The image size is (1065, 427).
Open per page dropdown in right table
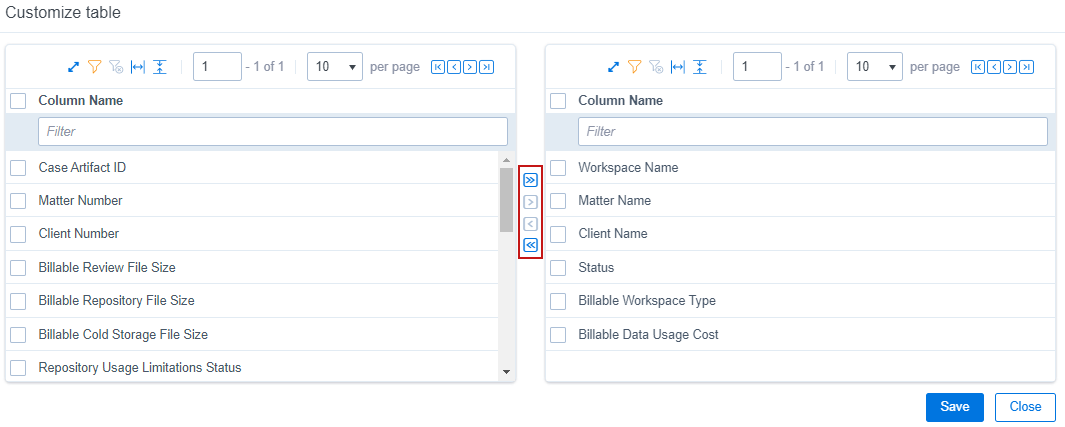pos(875,67)
